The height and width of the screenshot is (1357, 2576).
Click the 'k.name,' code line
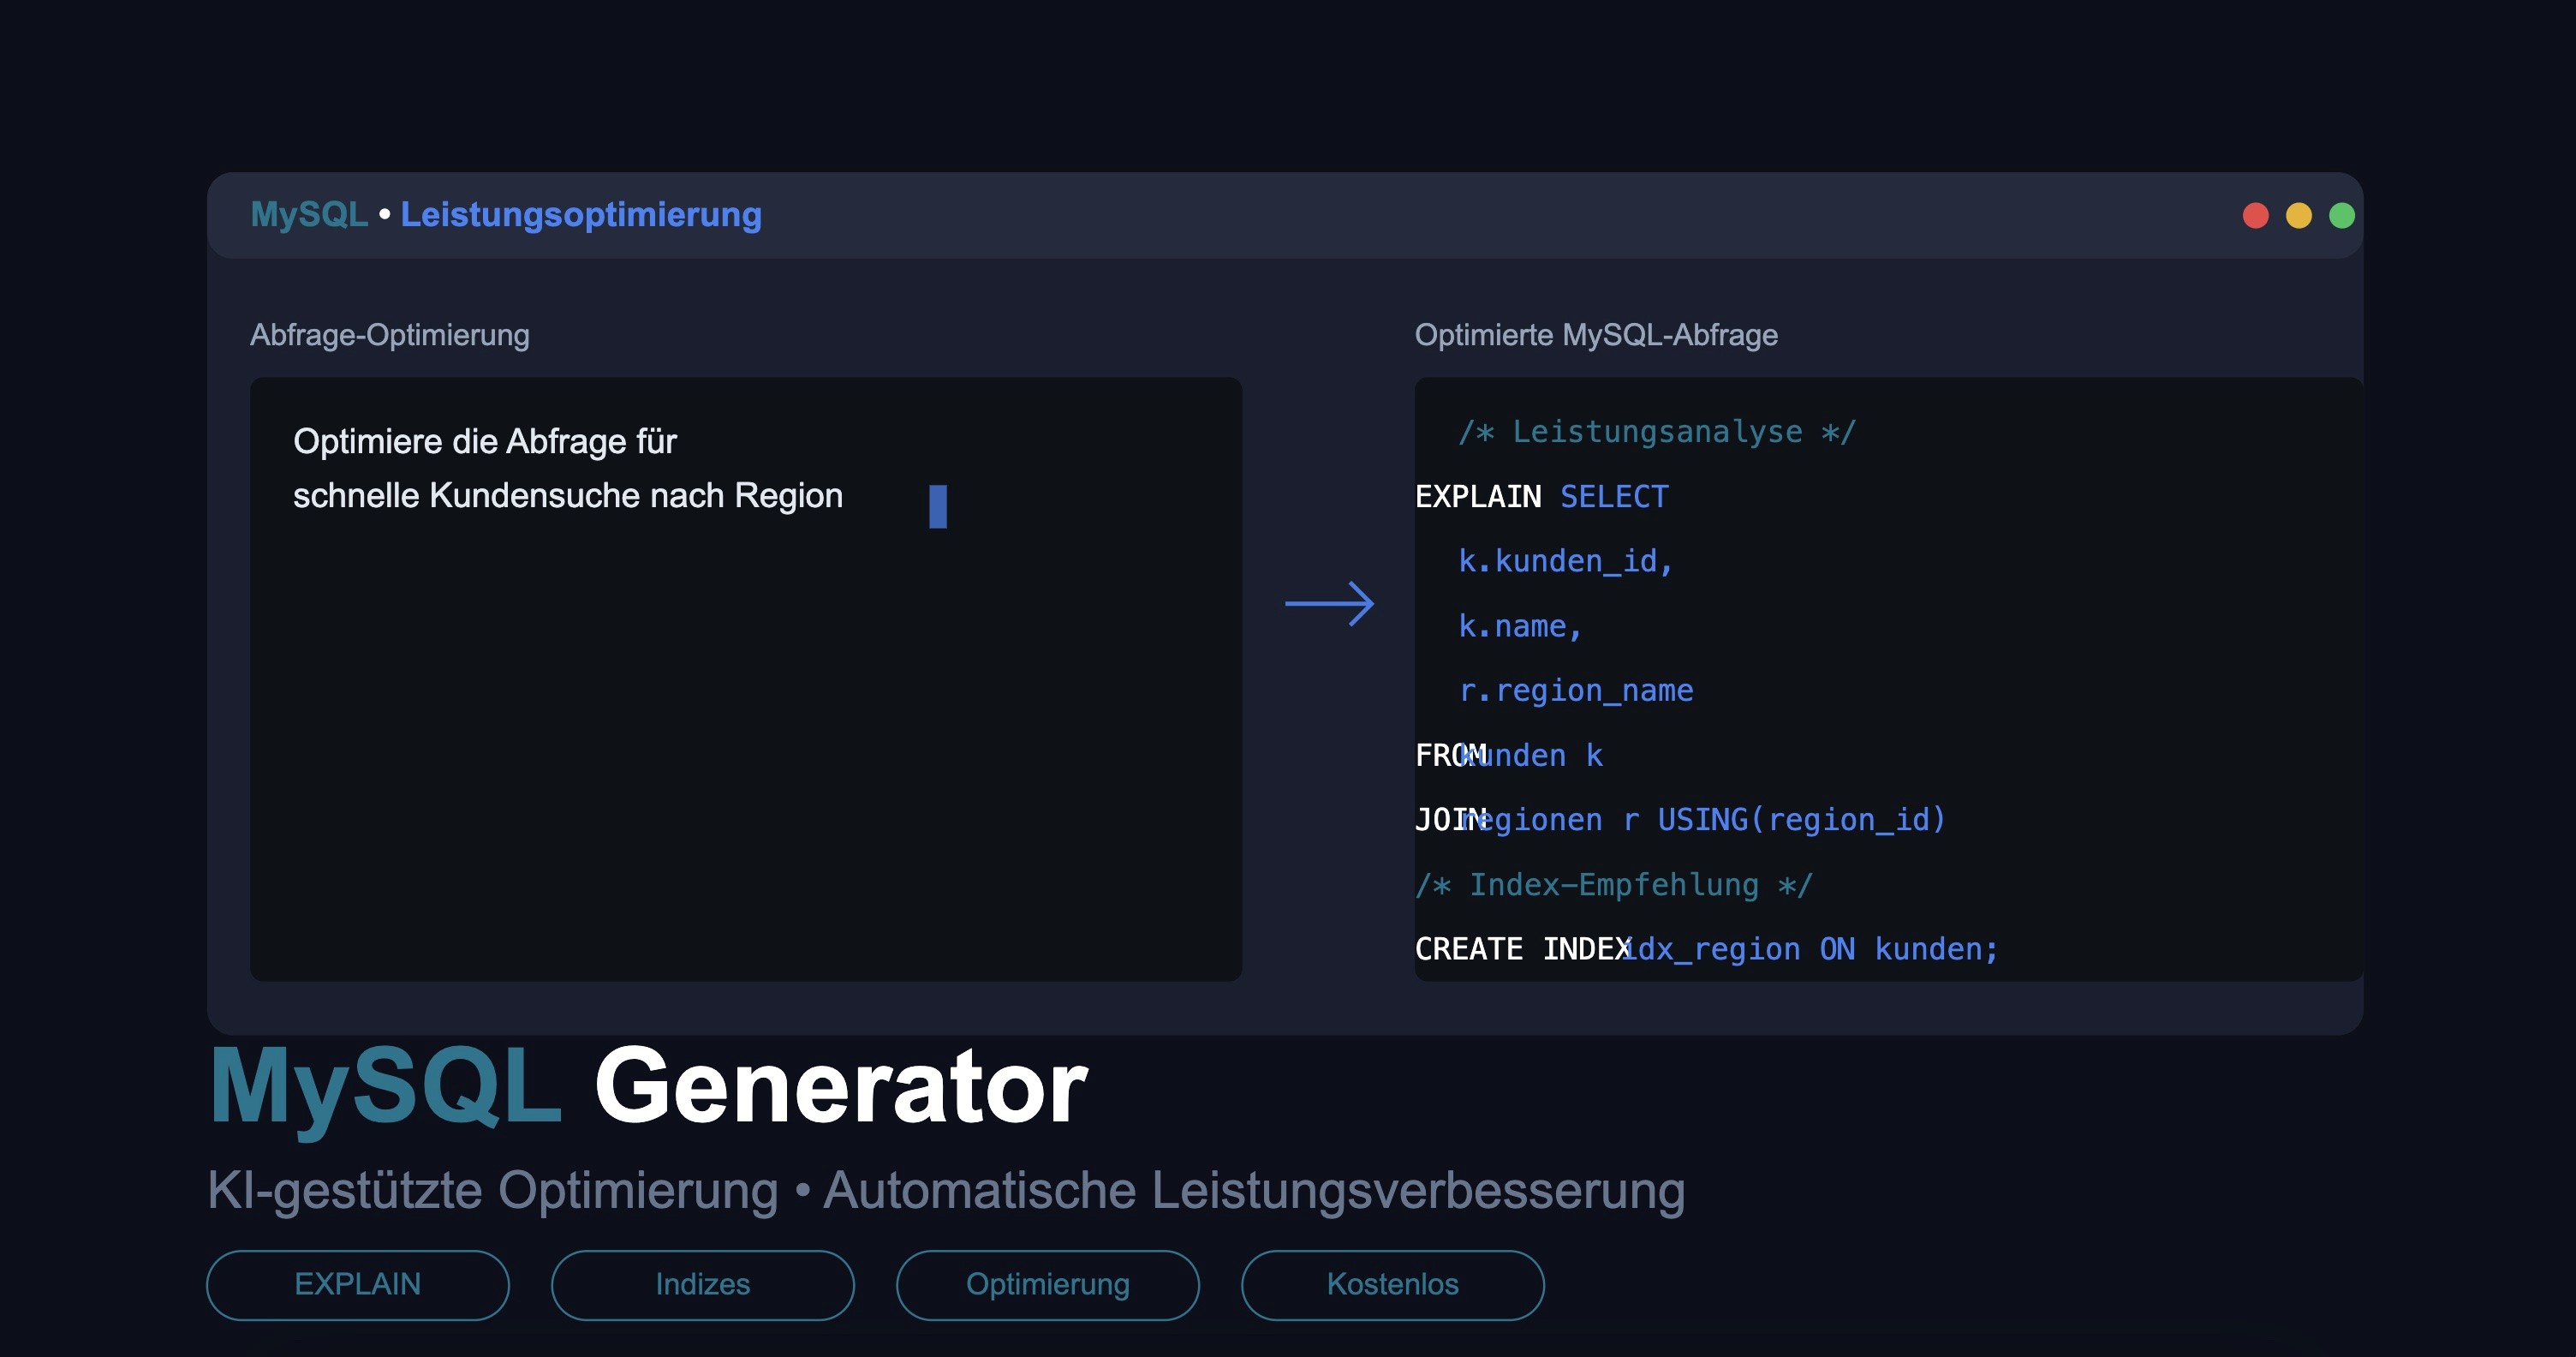coord(1520,626)
